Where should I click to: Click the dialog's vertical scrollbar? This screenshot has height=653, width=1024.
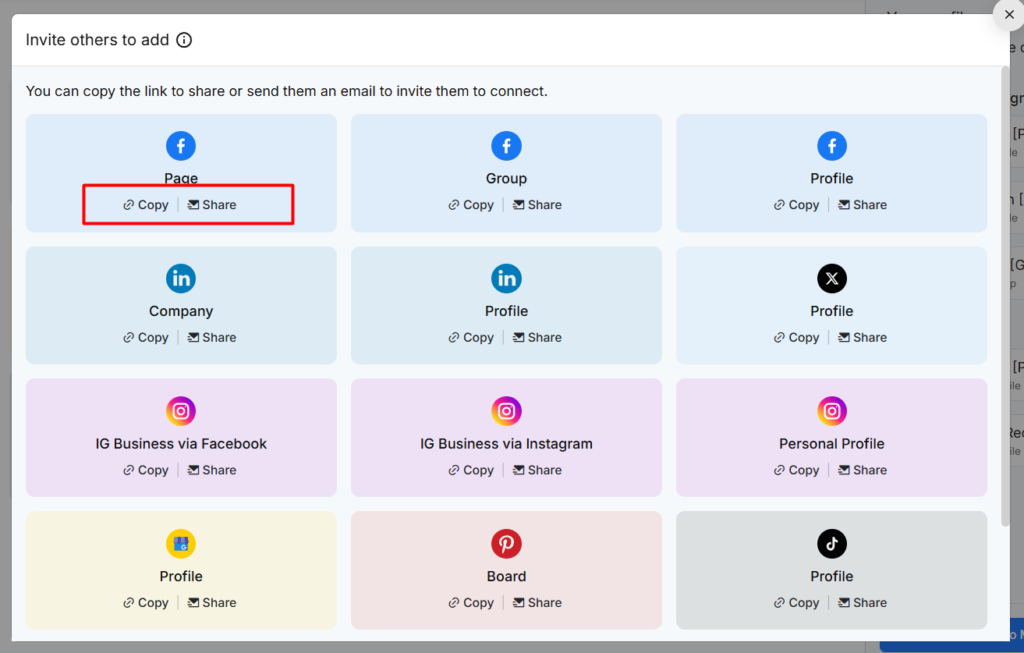(x=1004, y=300)
